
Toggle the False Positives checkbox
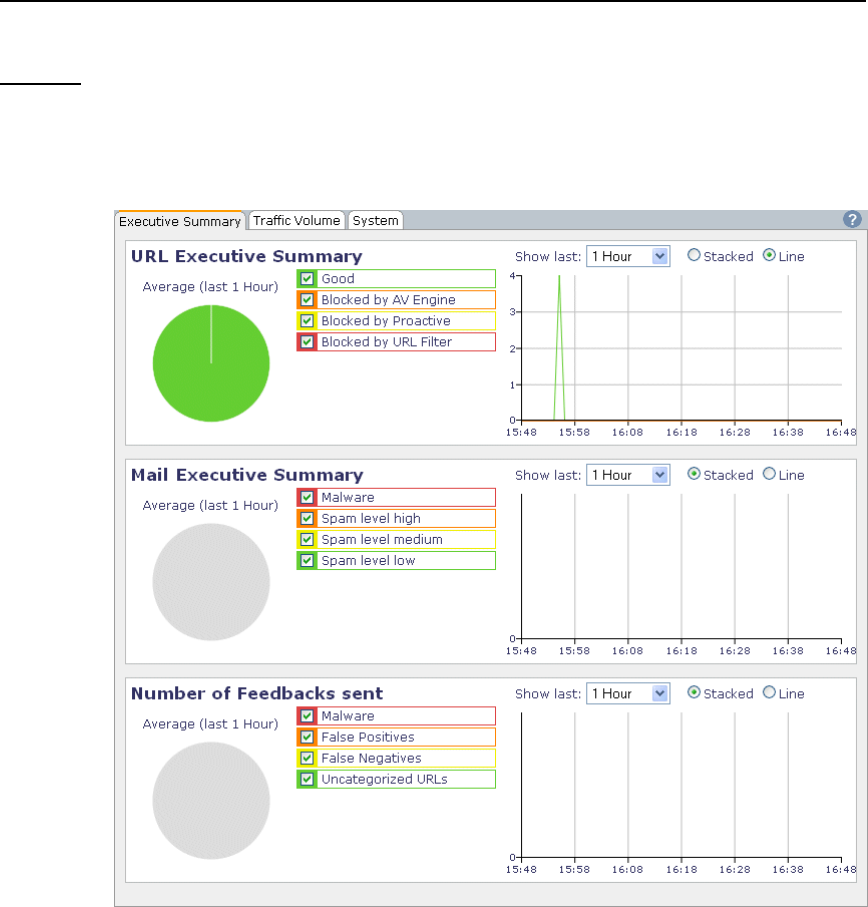pos(307,737)
